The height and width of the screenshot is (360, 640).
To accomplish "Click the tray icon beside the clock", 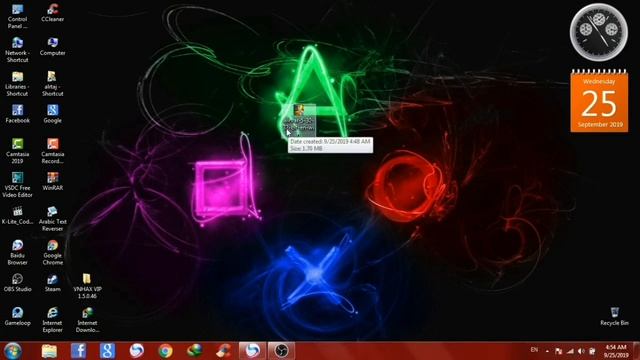I will 592,351.
